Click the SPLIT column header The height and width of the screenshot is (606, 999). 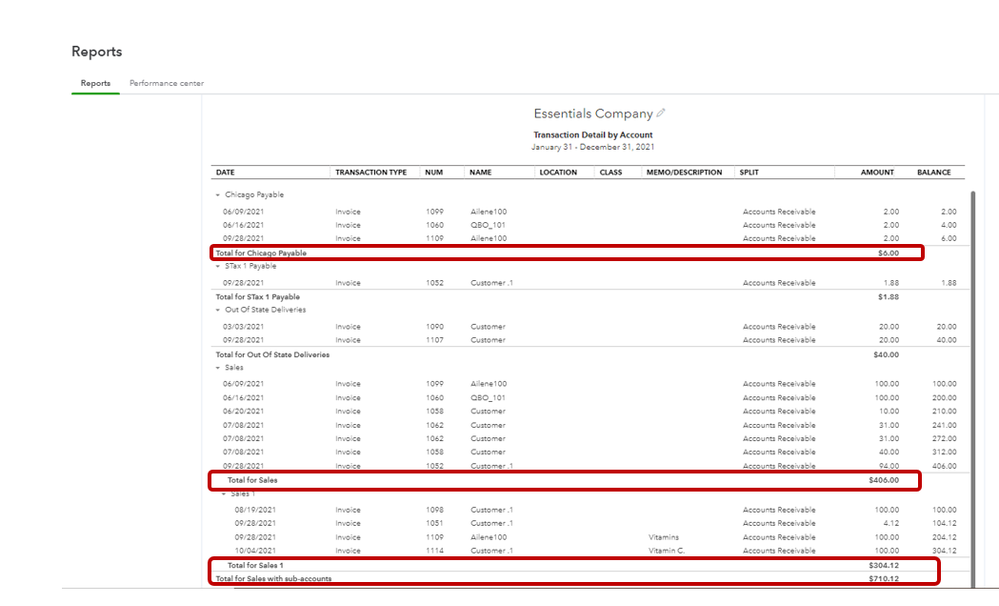pyautogui.click(x=749, y=172)
